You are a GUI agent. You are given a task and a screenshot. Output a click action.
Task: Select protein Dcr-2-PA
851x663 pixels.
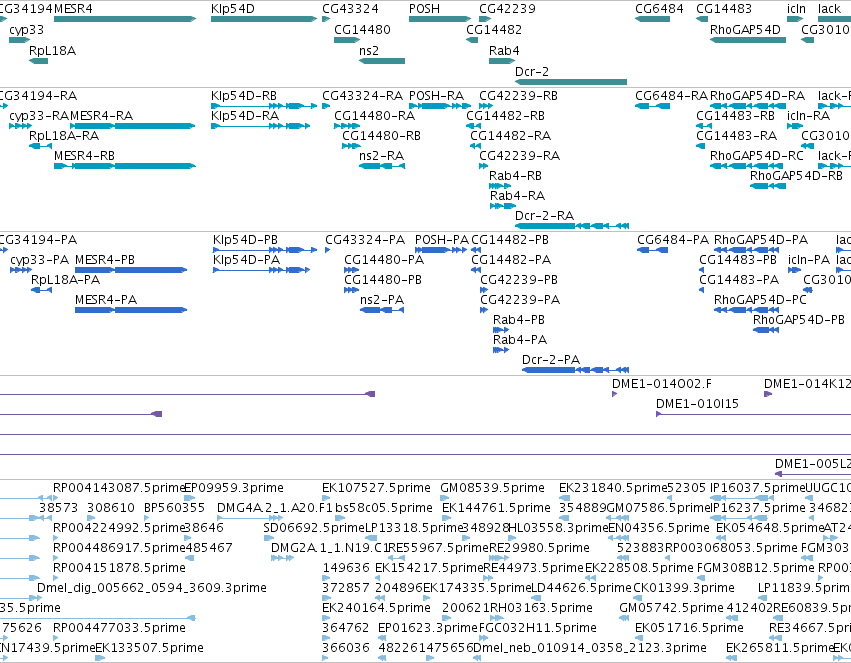tap(551, 360)
